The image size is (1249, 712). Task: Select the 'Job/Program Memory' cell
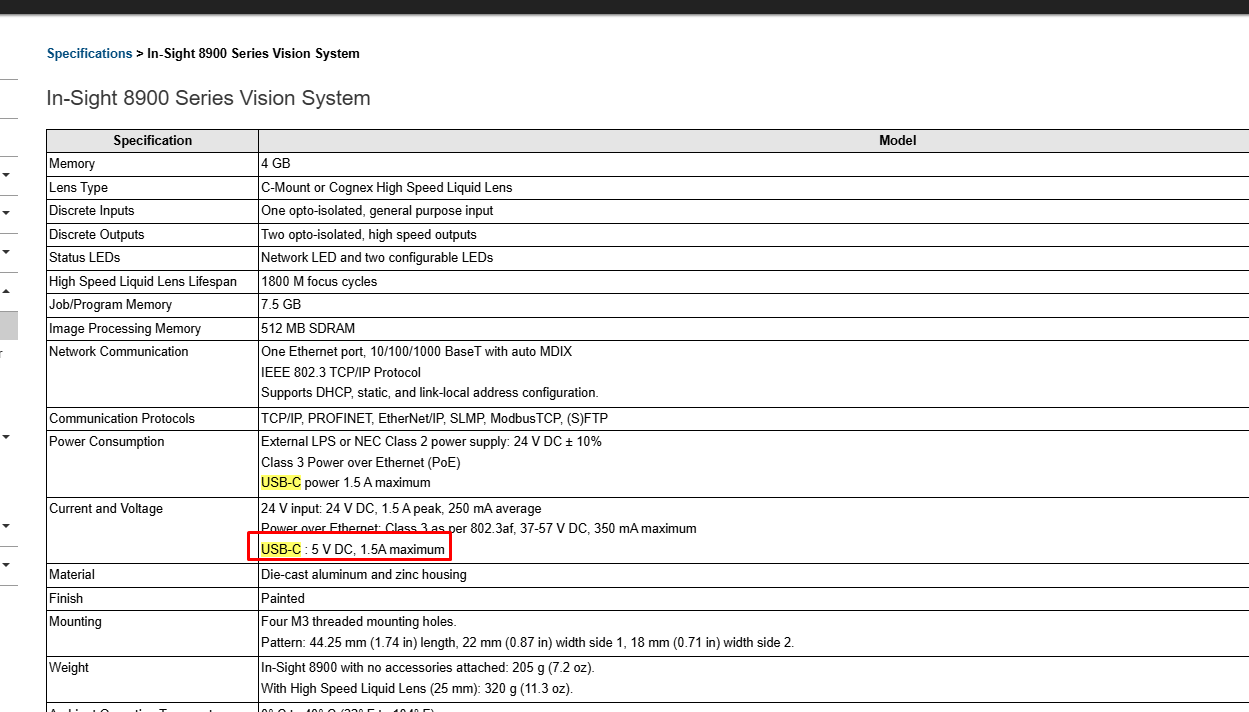(152, 305)
